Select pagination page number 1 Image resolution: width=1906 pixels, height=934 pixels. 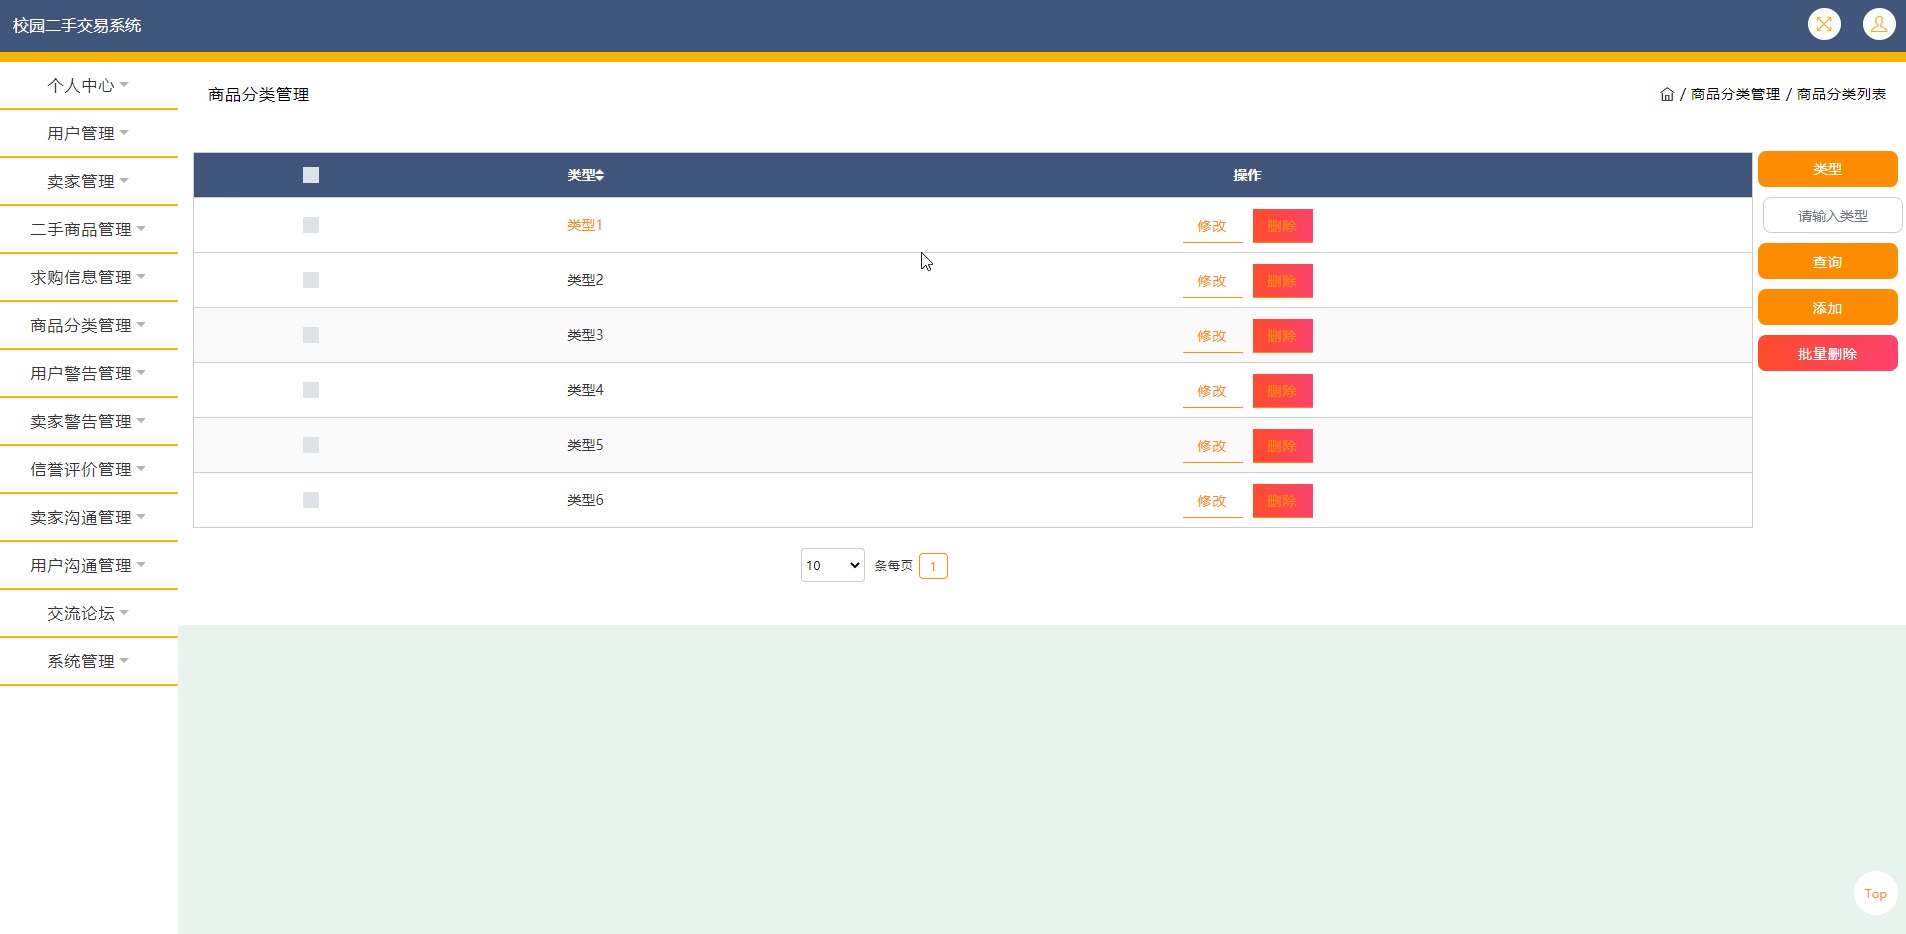(933, 566)
